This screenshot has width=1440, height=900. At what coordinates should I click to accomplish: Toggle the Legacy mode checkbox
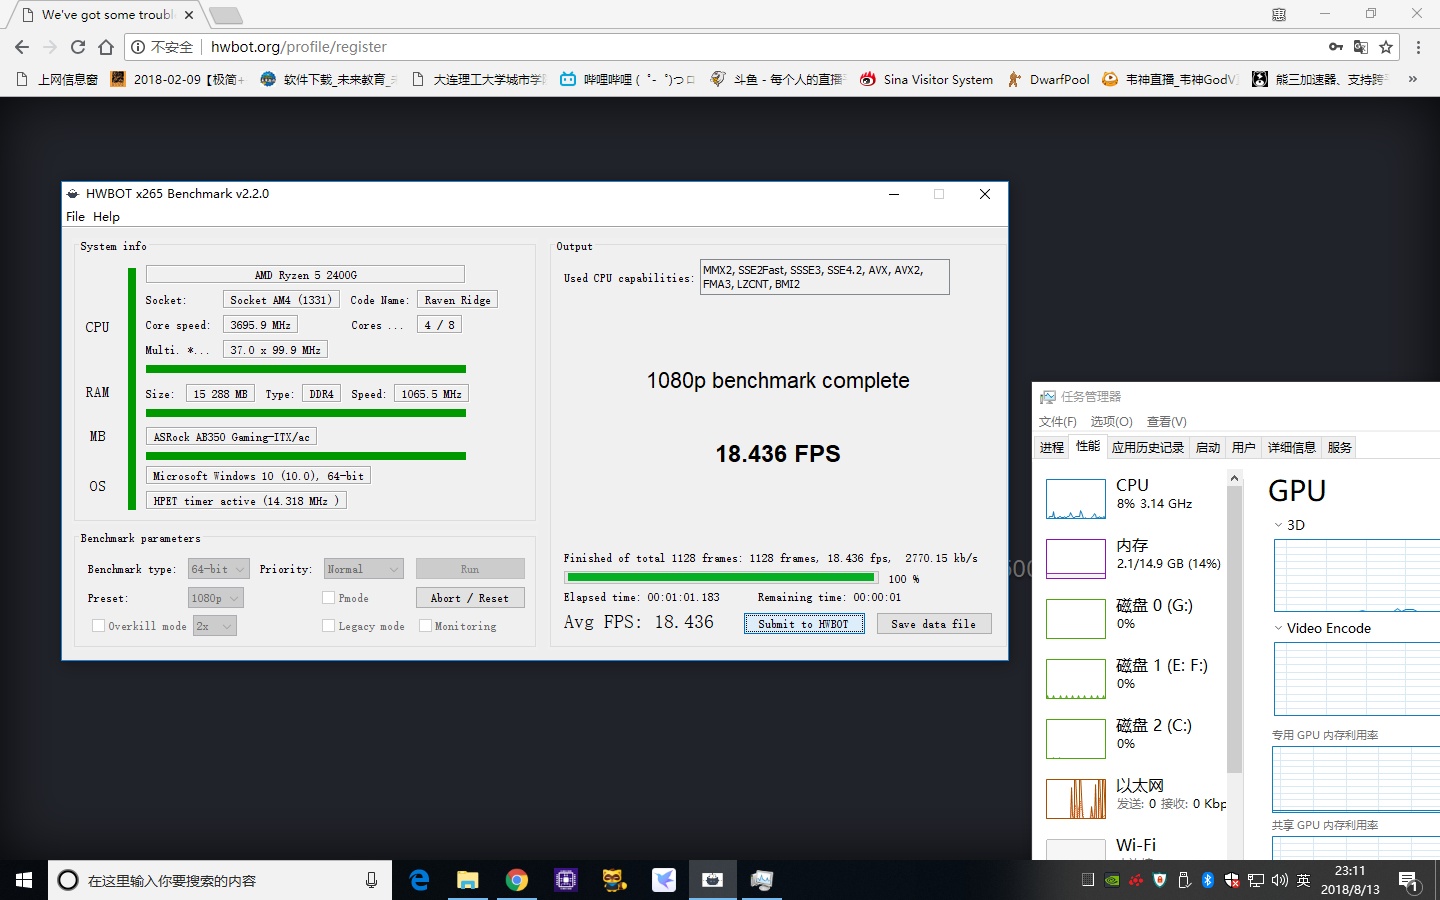328,626
